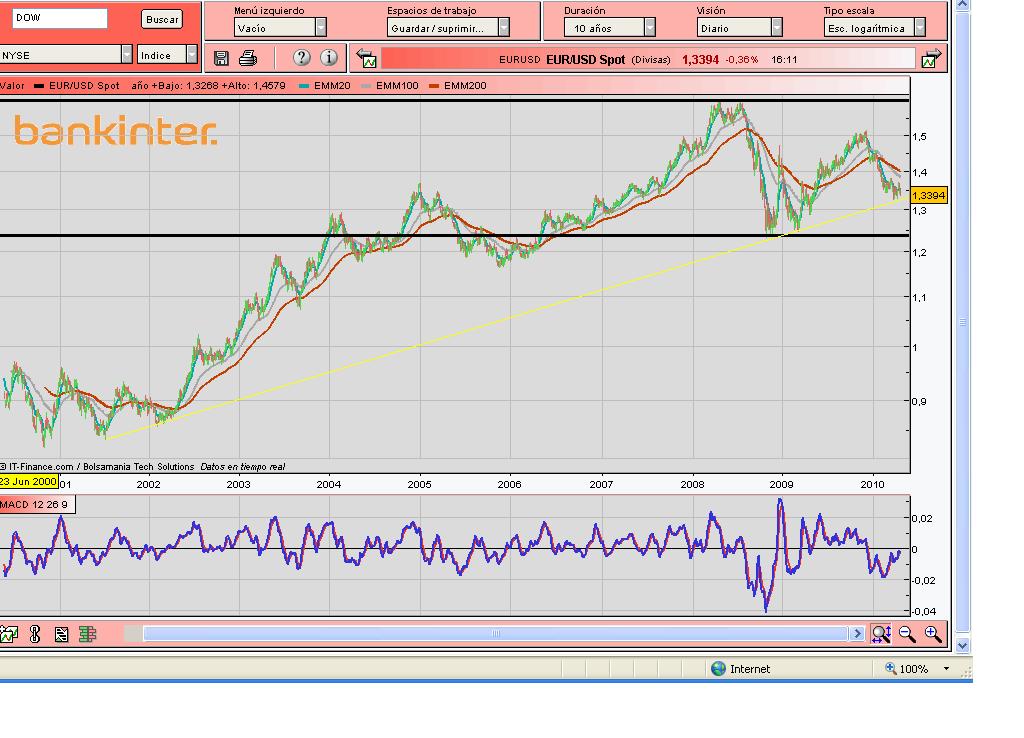Click the printer icon
1024x738 pixels.
248,58
